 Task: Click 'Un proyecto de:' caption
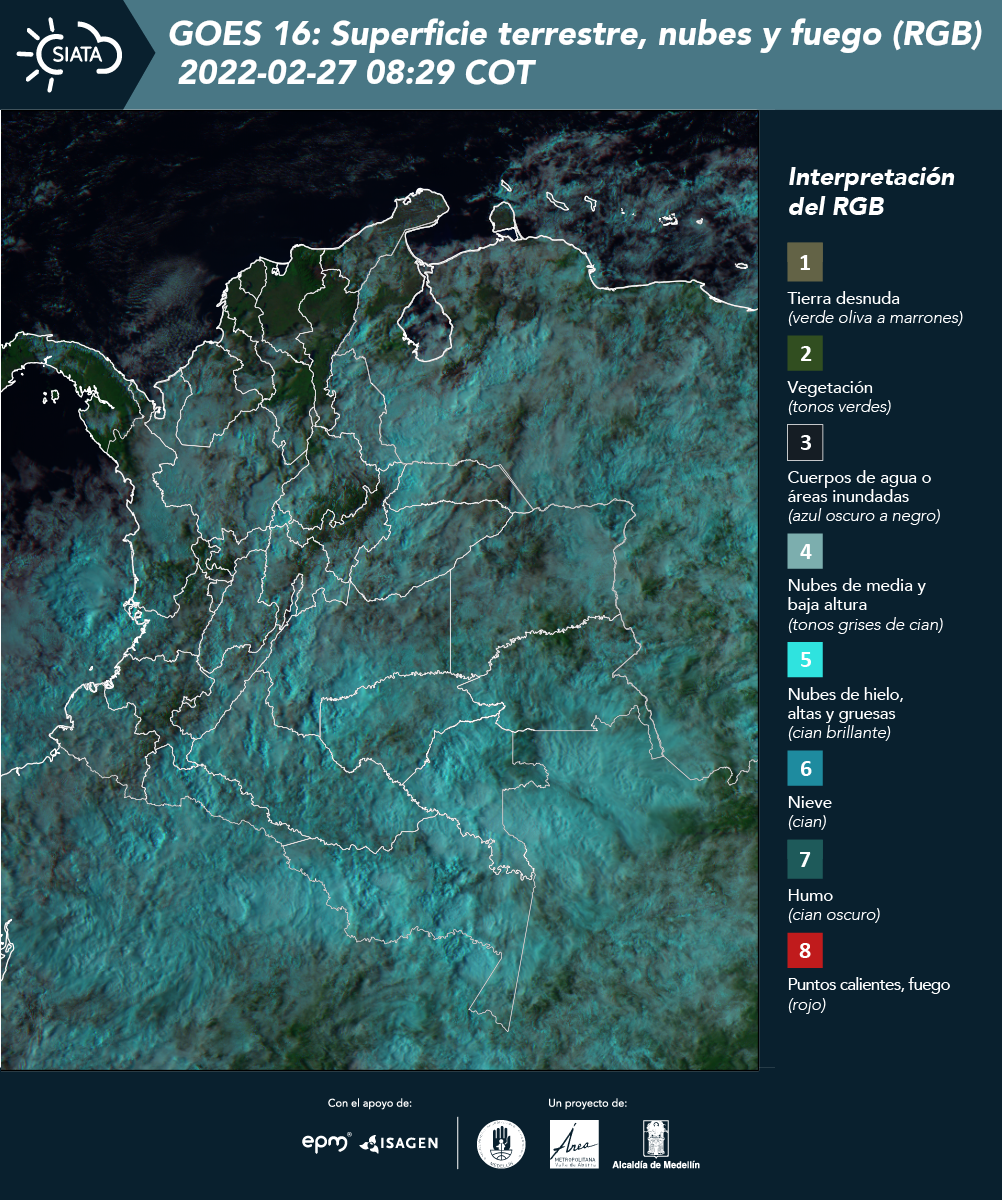coord(588,1103)
